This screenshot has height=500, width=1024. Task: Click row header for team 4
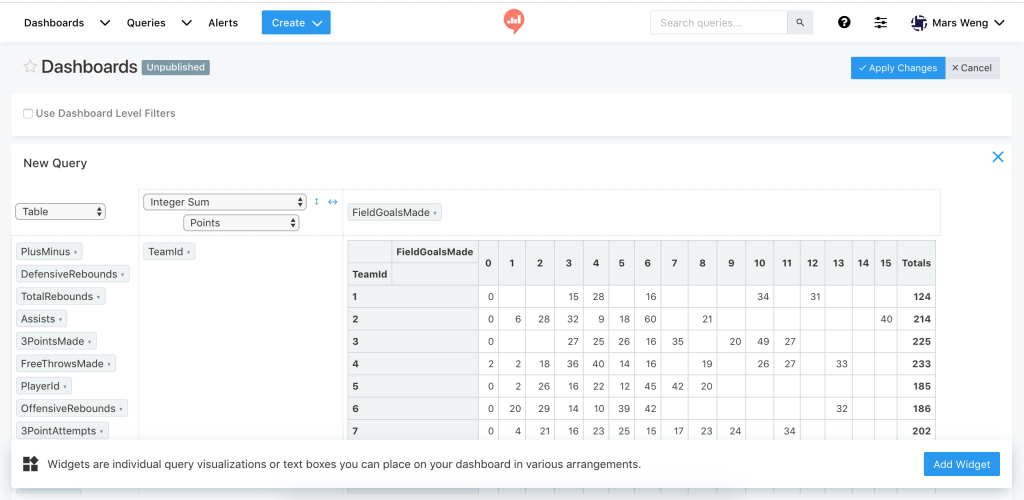(413, 364)
